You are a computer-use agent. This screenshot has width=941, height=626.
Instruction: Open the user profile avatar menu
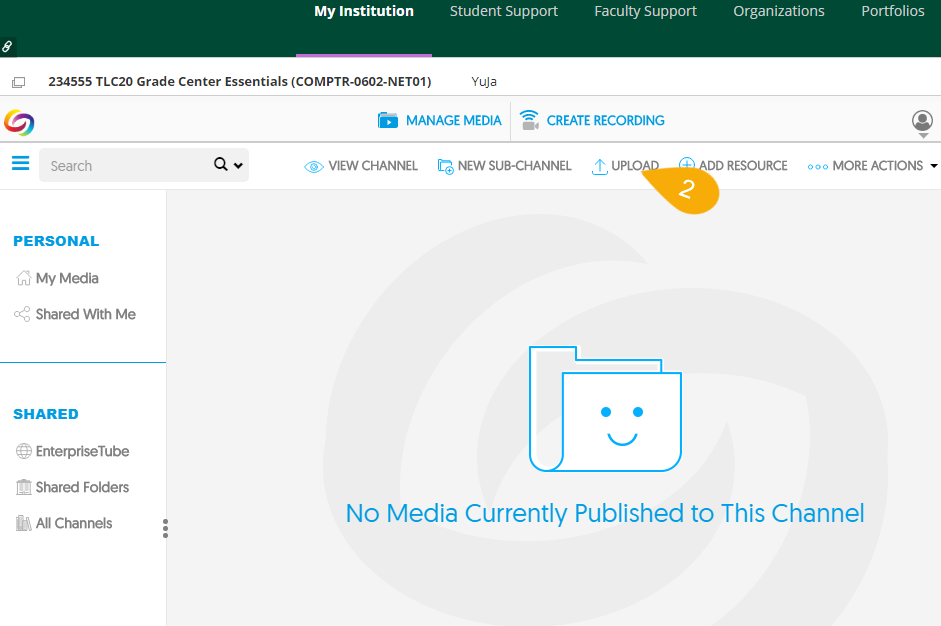(x=922, y=123)
